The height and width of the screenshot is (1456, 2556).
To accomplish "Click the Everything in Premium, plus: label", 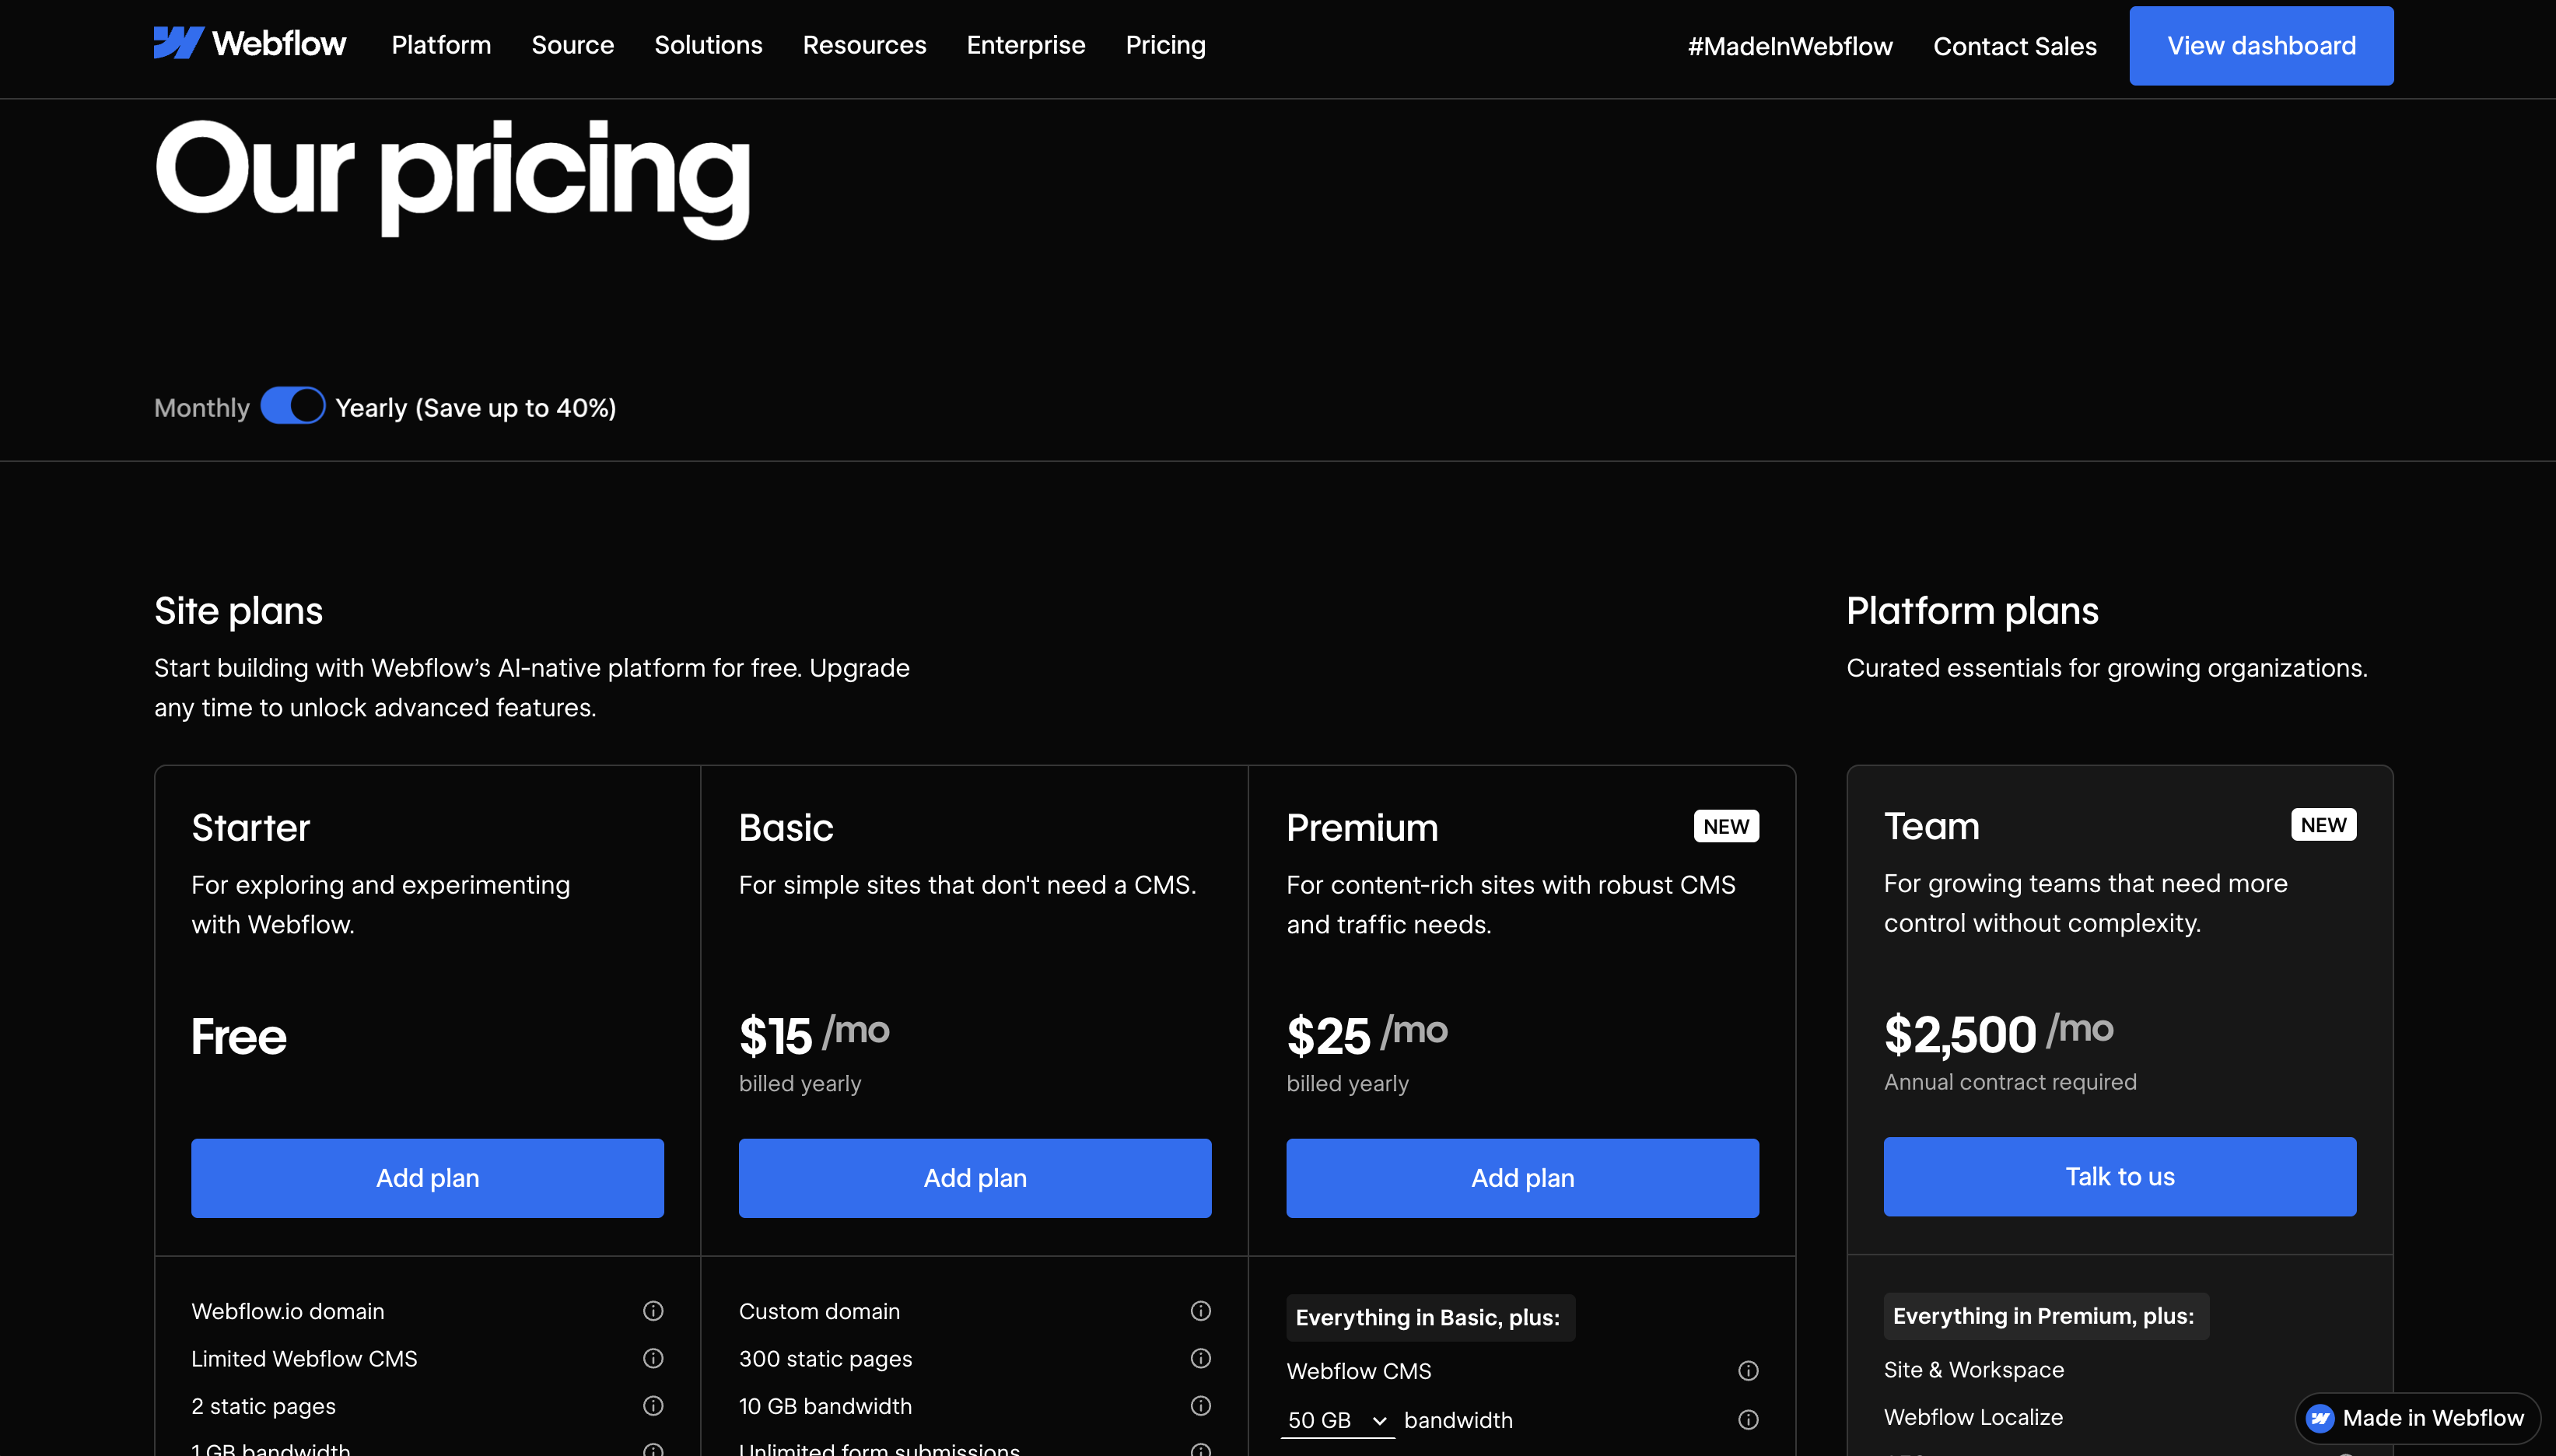I will pyautogui.click(x=2046, y=1316).
